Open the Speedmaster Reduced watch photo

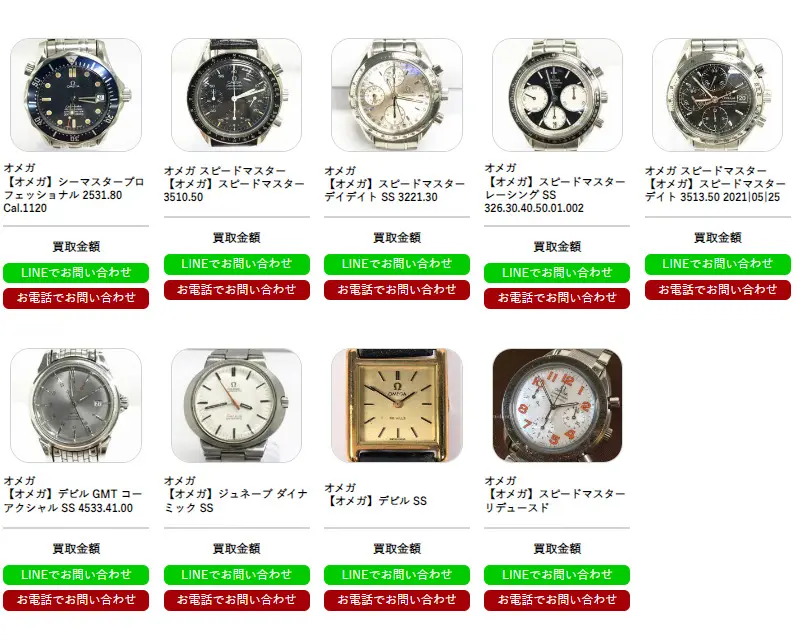557,405
